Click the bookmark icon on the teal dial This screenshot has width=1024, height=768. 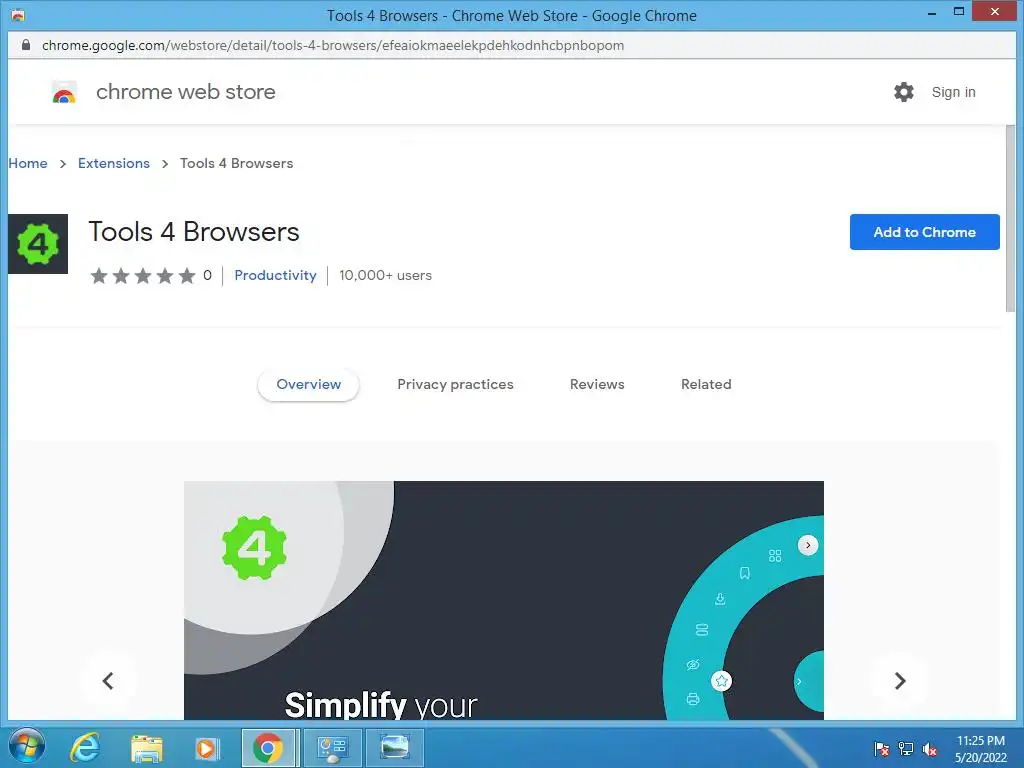(744, 573)
